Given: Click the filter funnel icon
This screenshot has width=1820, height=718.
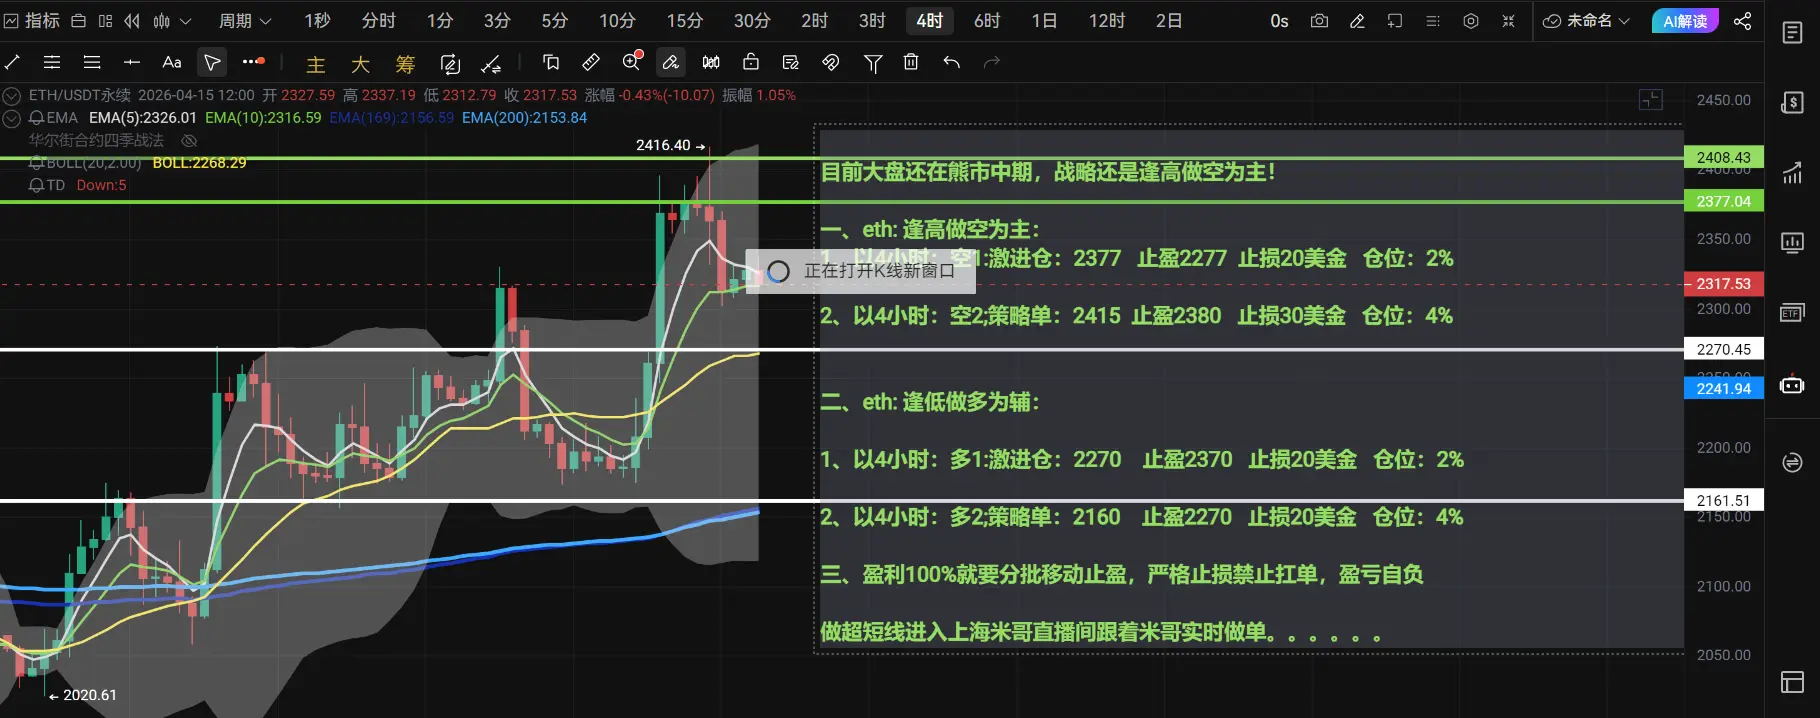Looking at the screenshot, I should [x=873, y=64].
